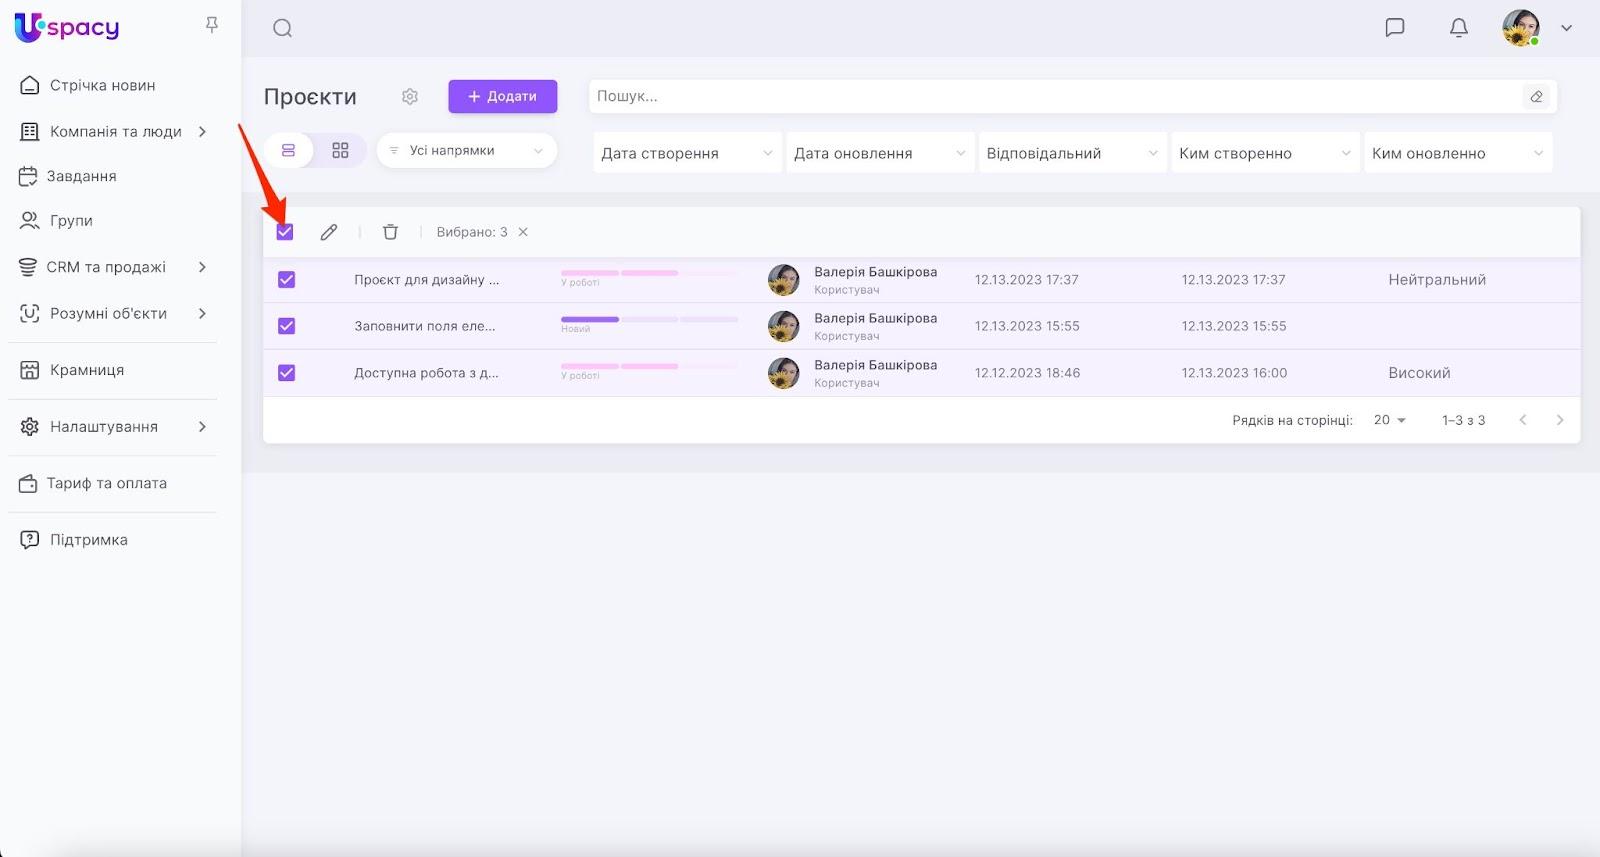Screen dimensions: 1600x857
Task: Click the search magnifier icon in top bar
Action: pyautogui.click(x=283, y=28)
